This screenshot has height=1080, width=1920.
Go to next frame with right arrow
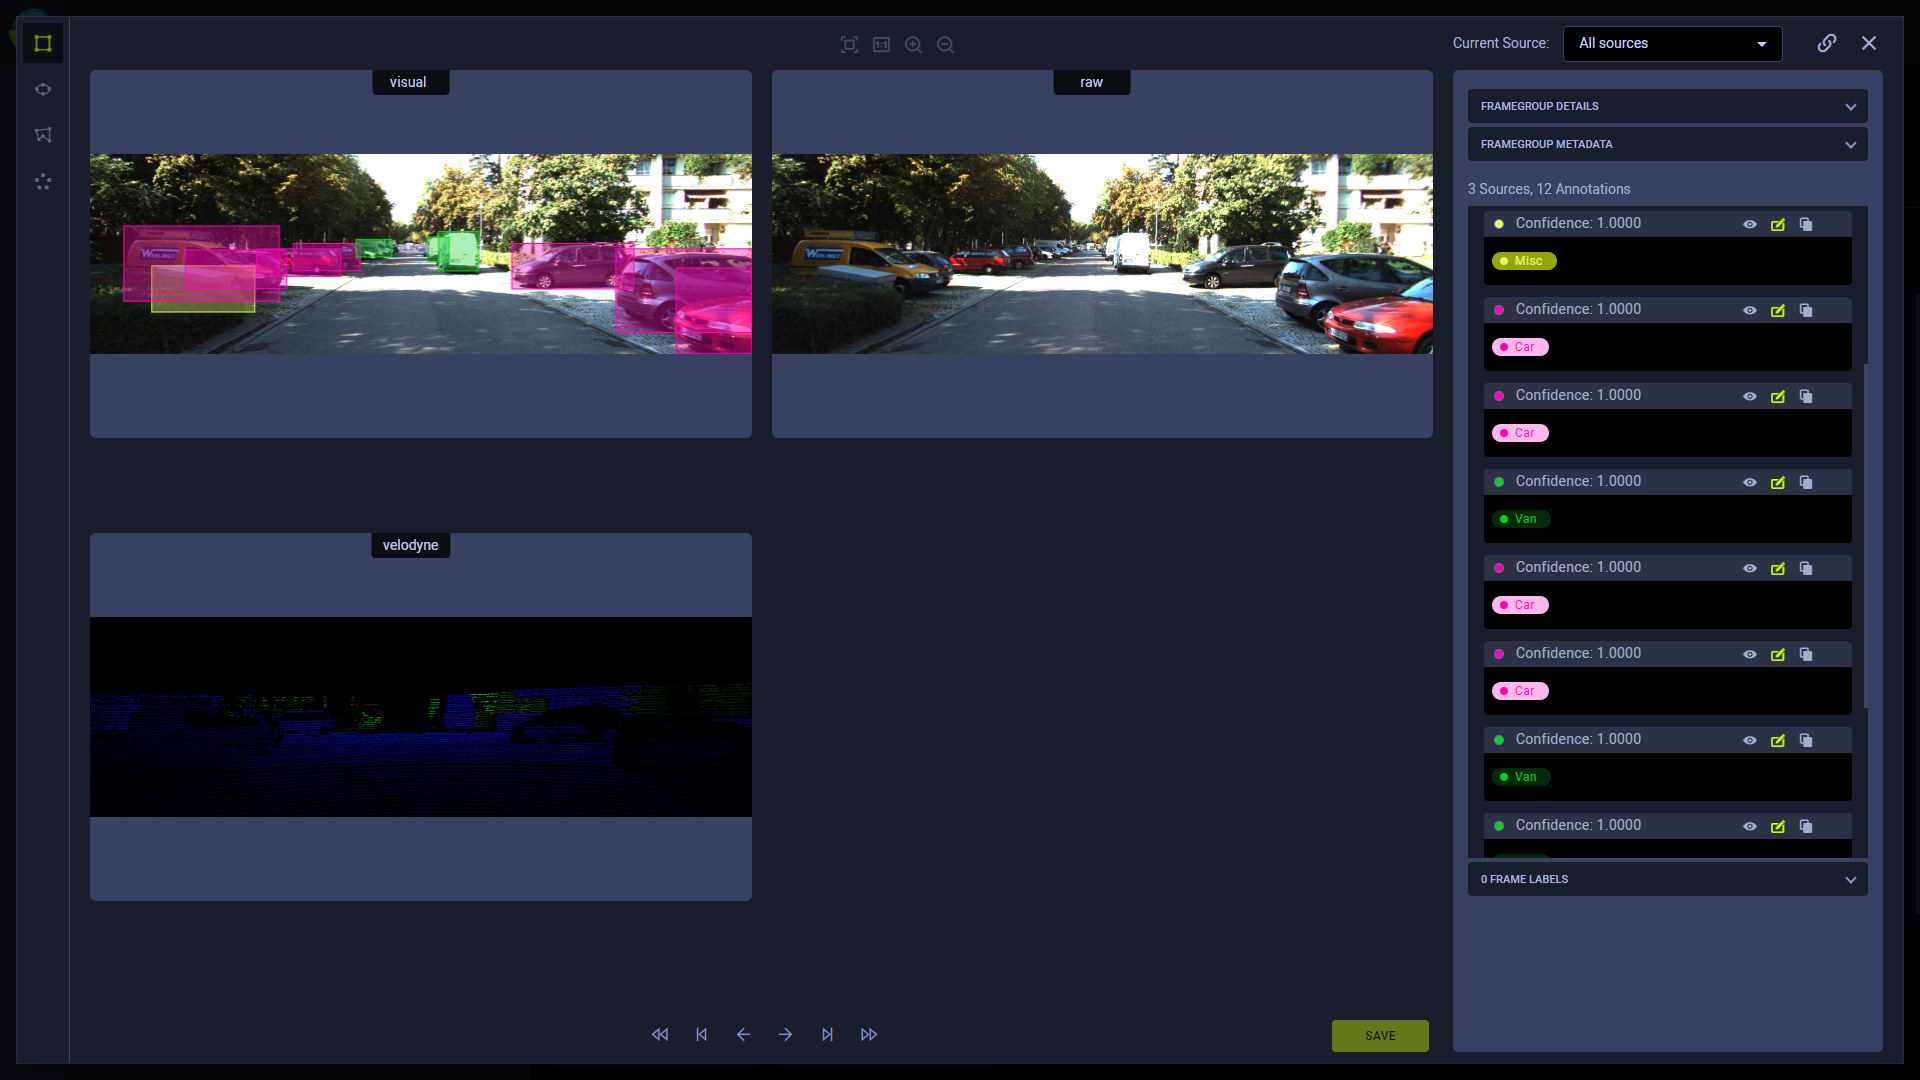tap(785, 1034)
